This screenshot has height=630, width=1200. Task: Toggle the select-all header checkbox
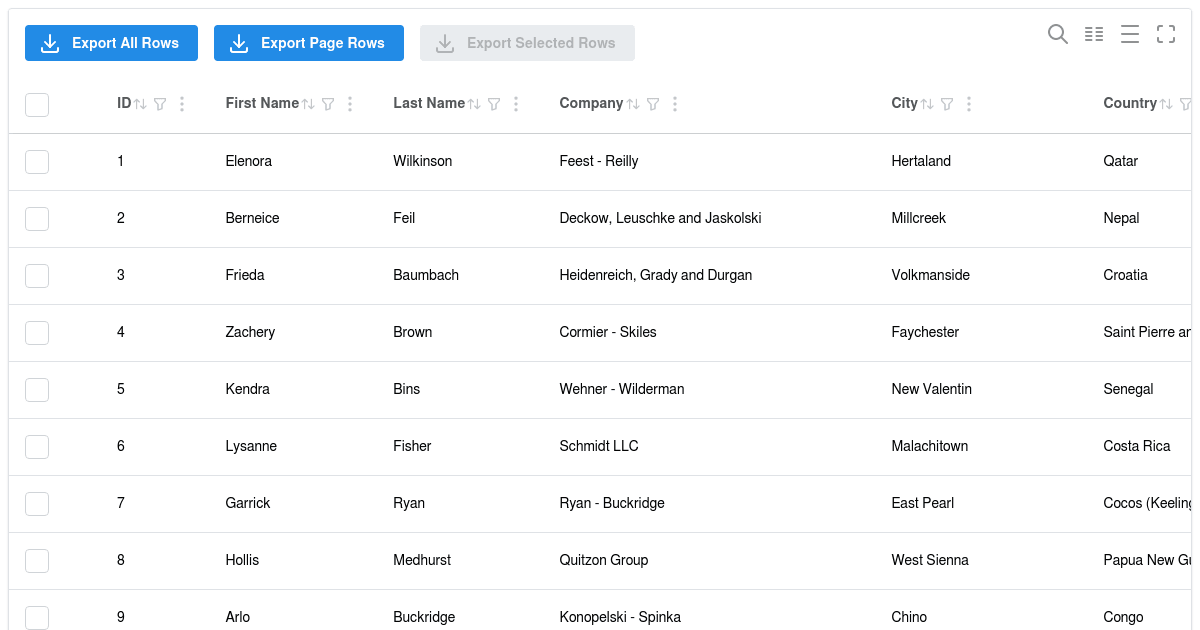pyautogui.click(x=37, y=104)
